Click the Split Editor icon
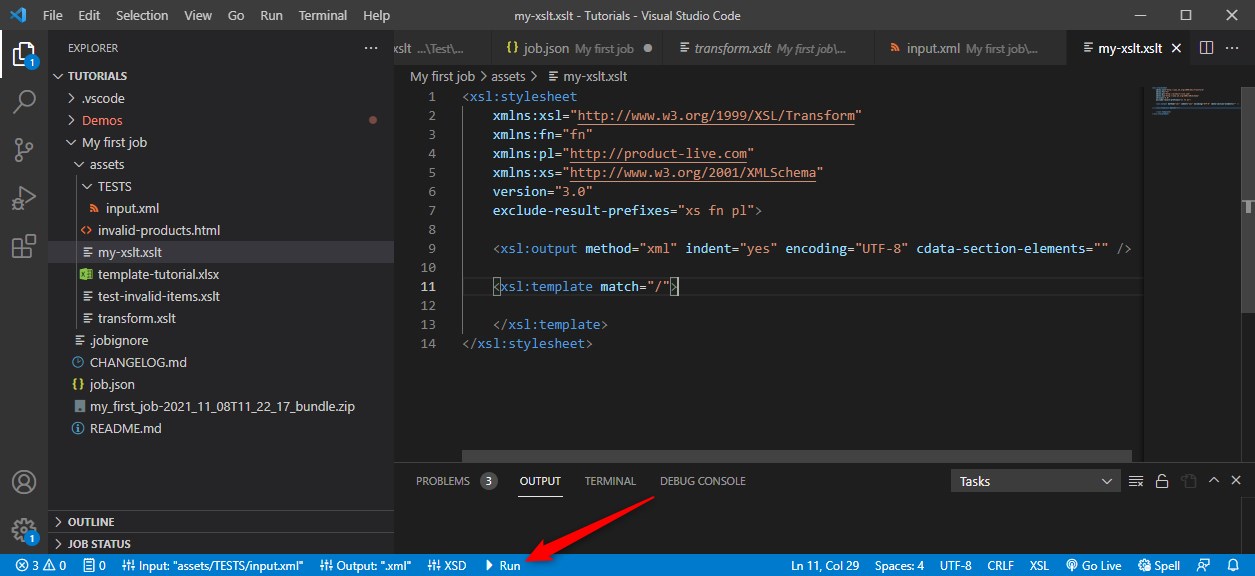This screenshot has height=576, width=1255. (1206, 48)
